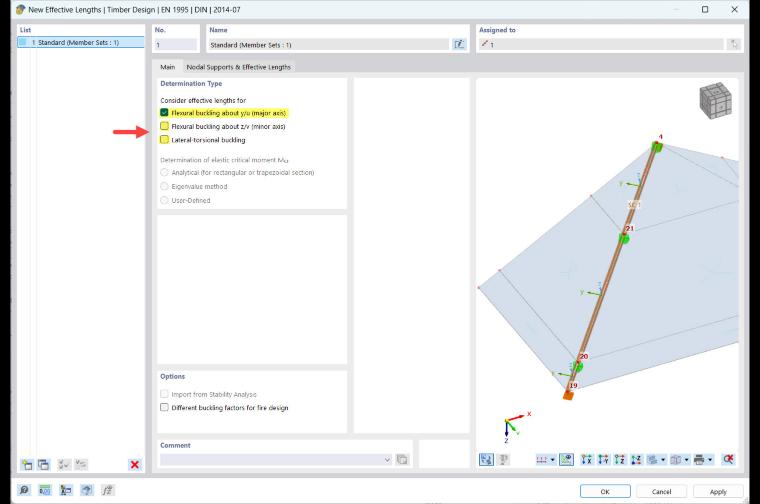The image size is (760, 504).
Task: Expand dimension display dropdown arrow
Action: pos(552,459)
